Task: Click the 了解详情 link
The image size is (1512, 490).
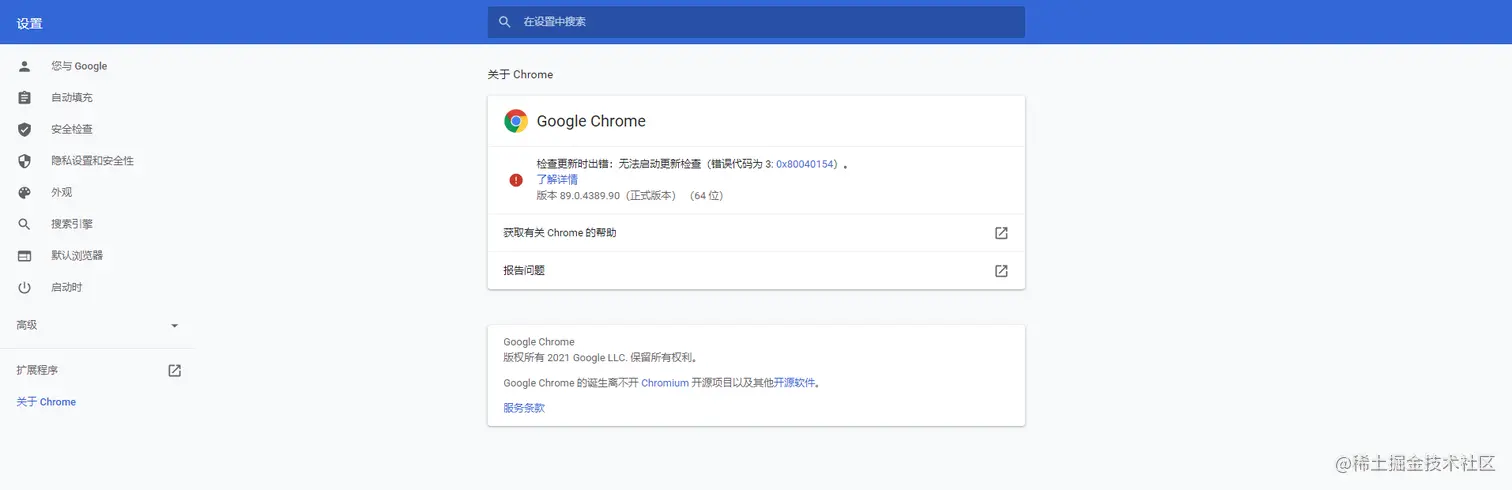Action: click(557, 180)
